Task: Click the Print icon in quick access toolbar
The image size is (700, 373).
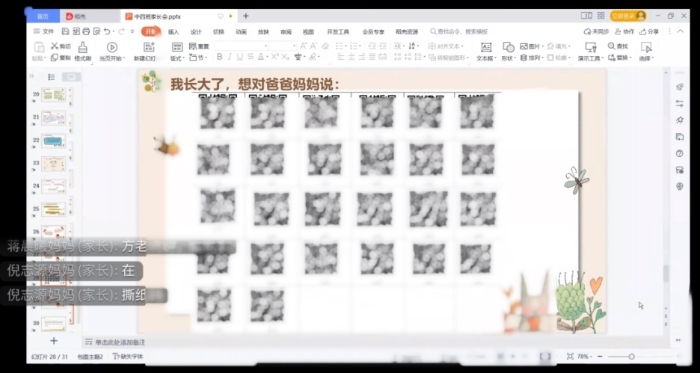Action: 86,31
